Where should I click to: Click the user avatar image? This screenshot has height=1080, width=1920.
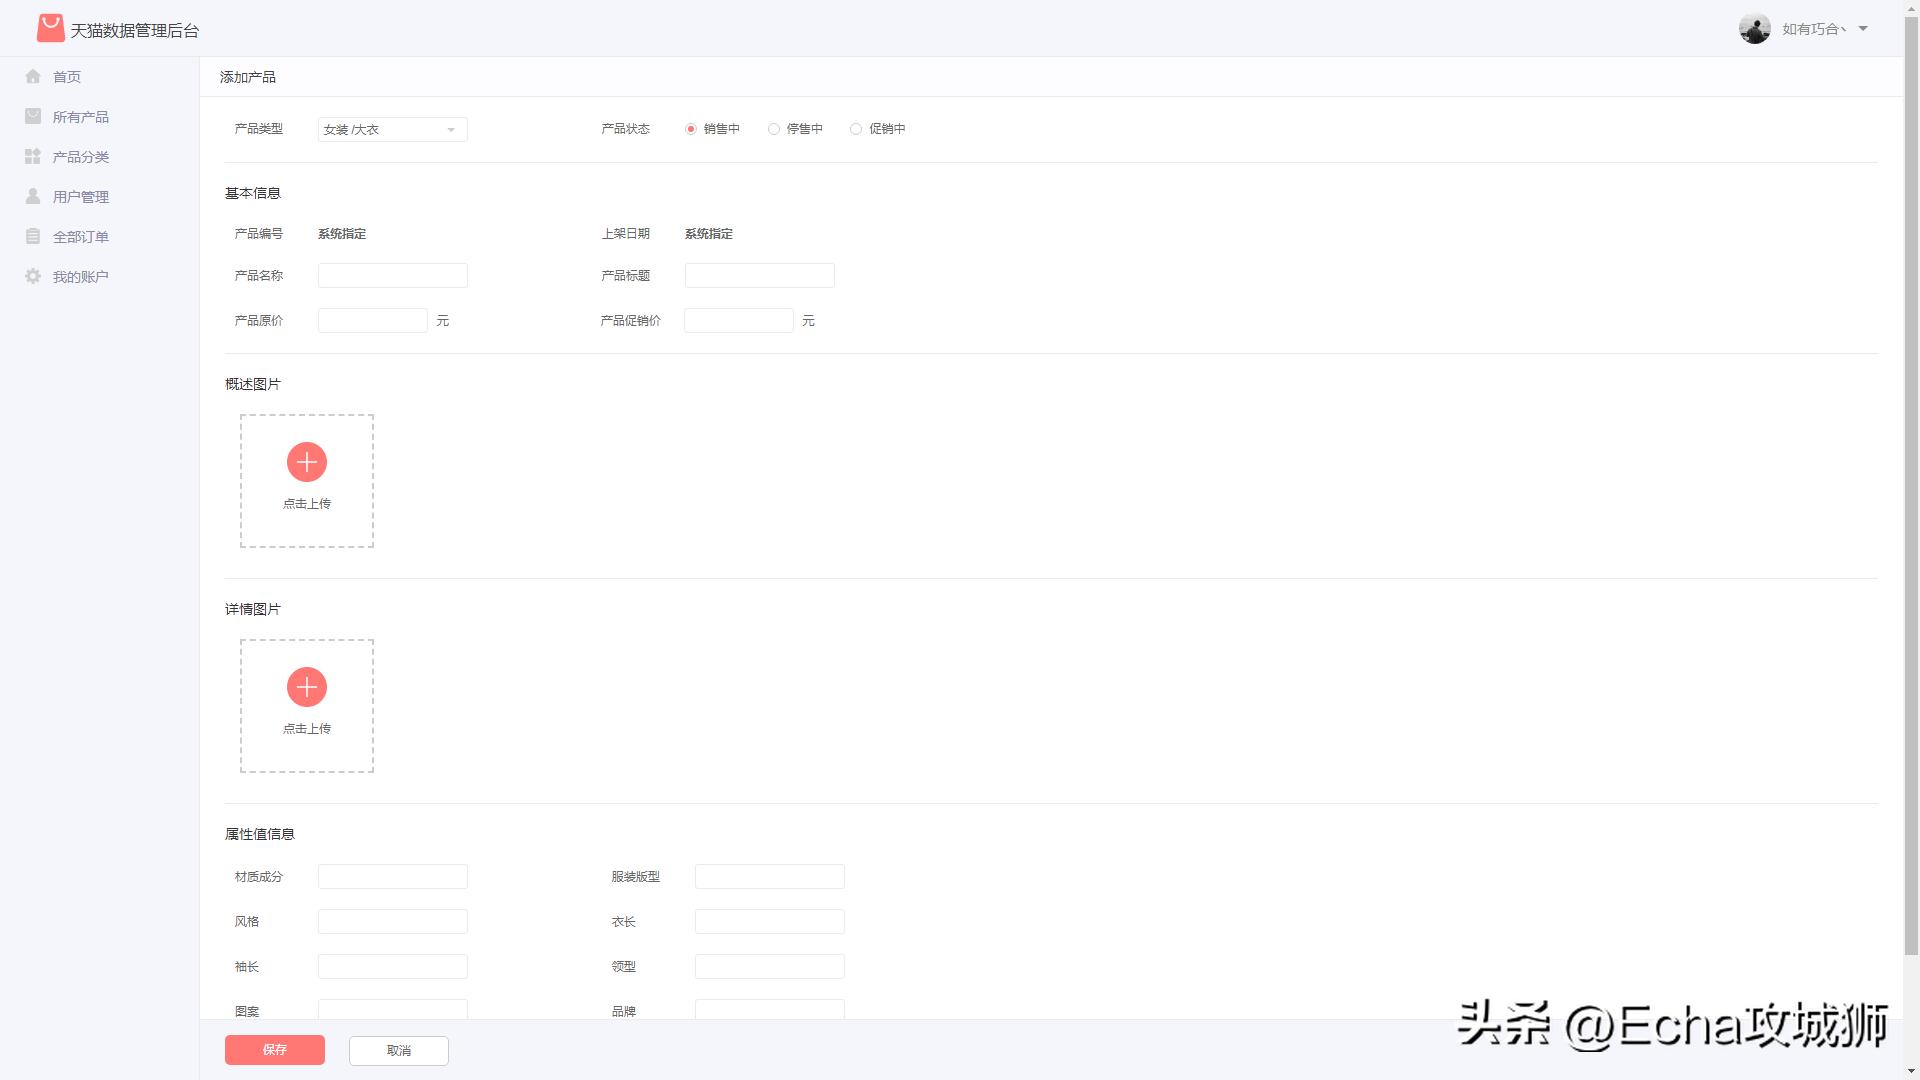point(1756,28)
